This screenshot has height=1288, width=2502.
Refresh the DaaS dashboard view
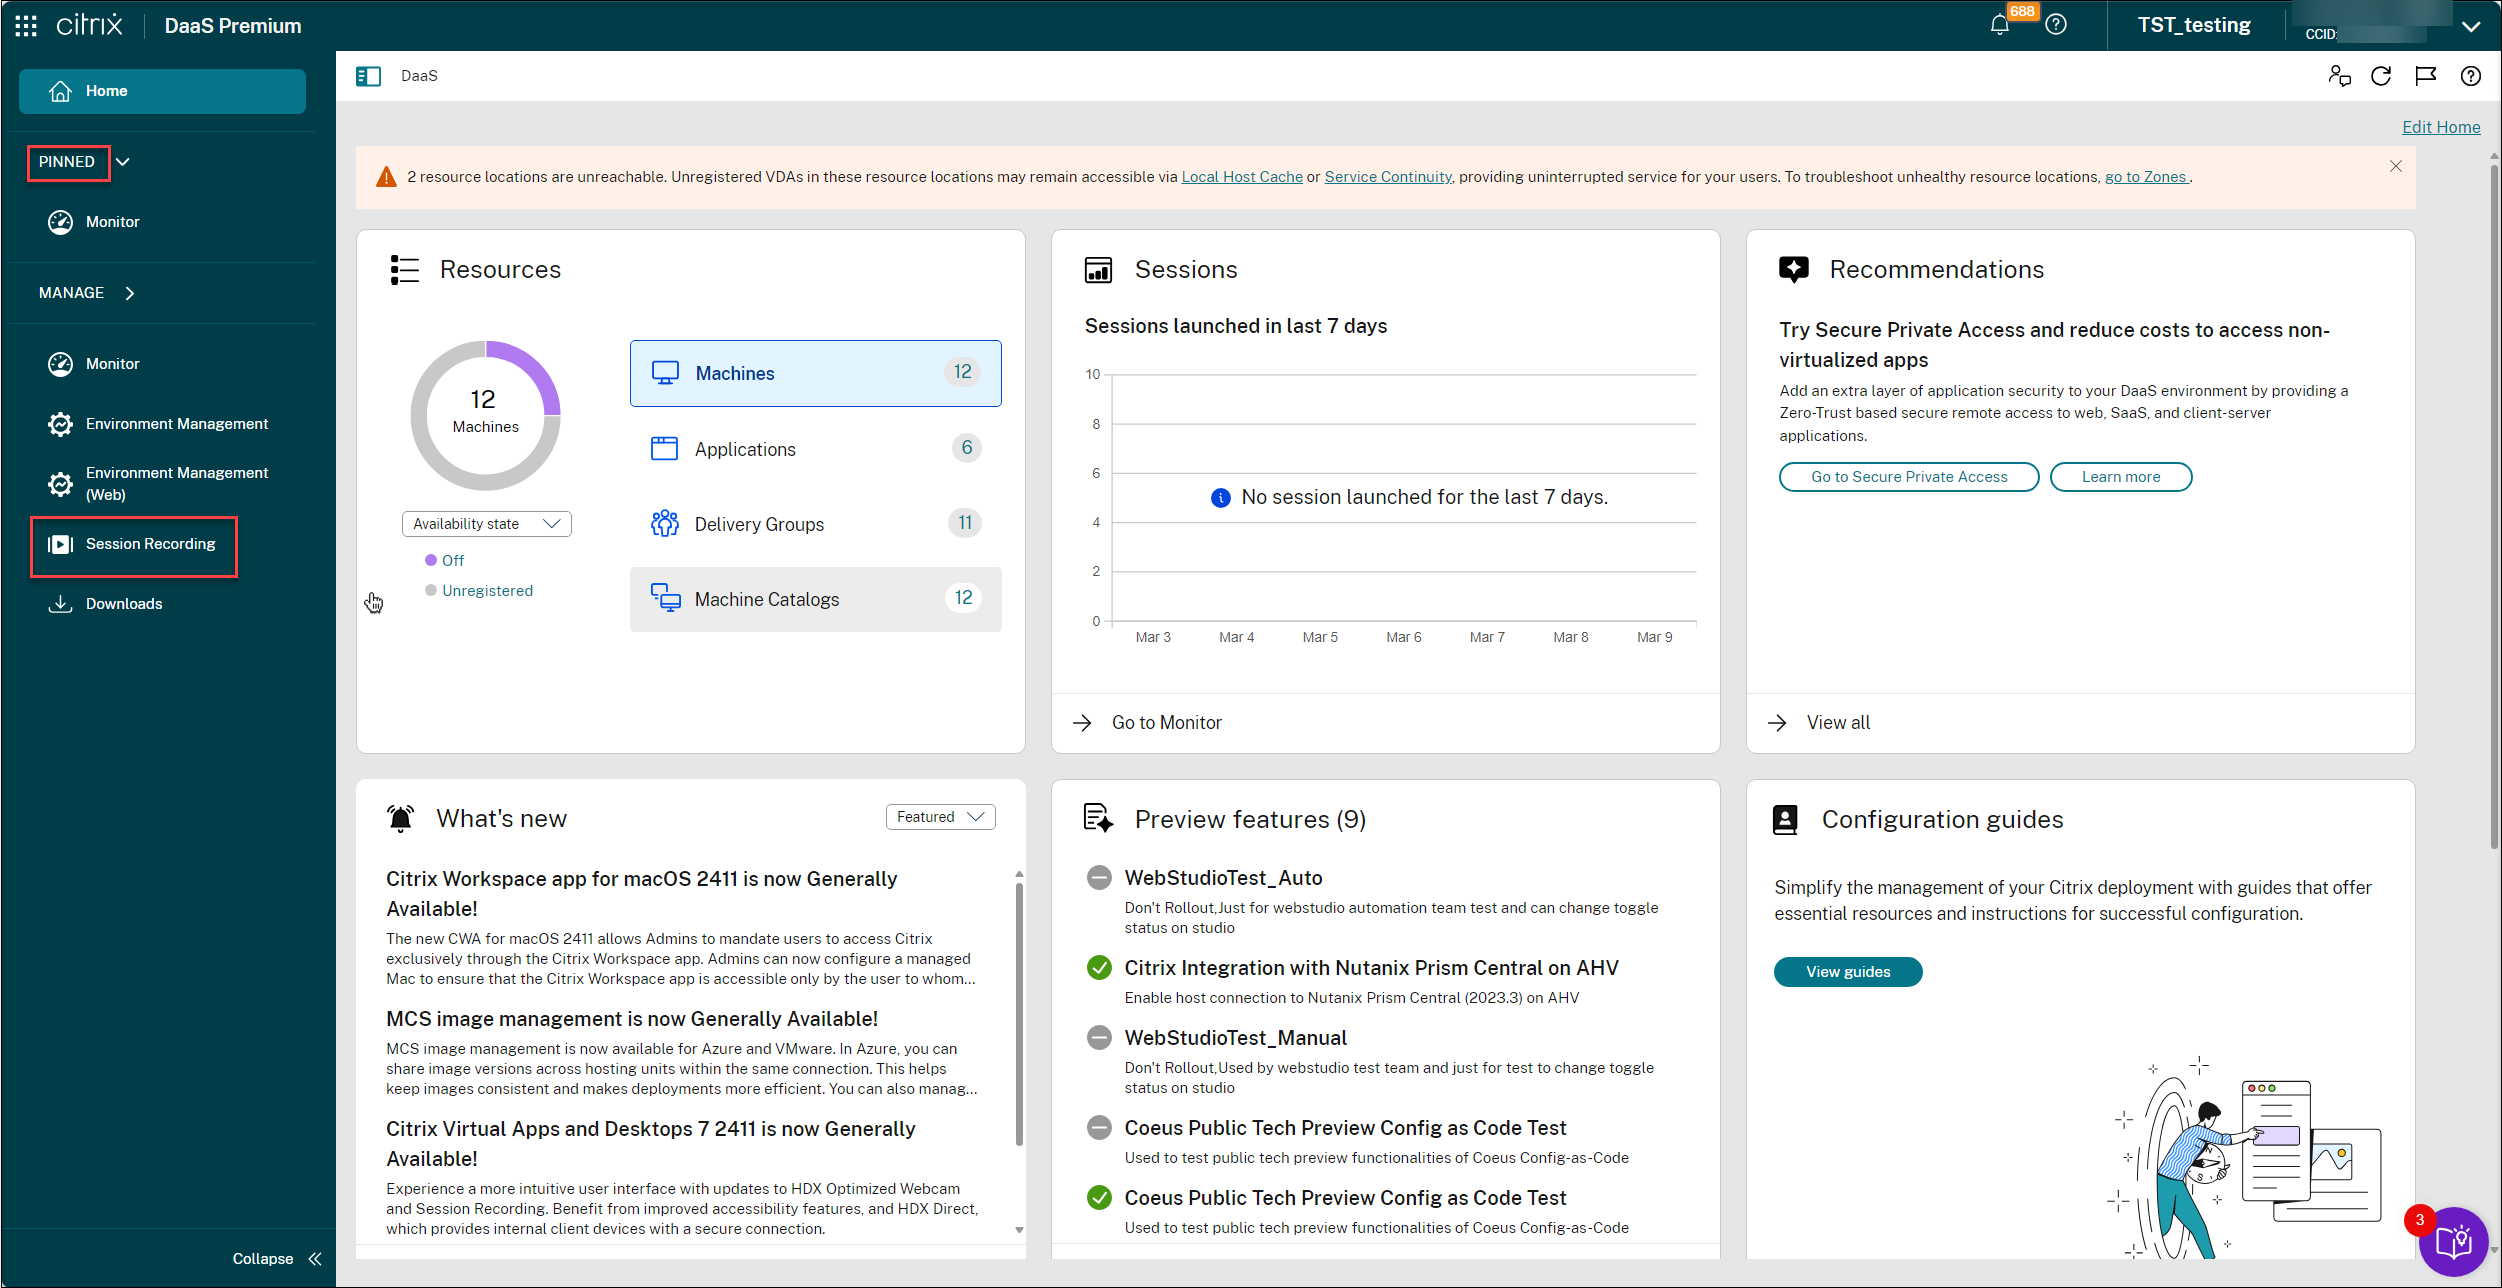coord(2382,76)
